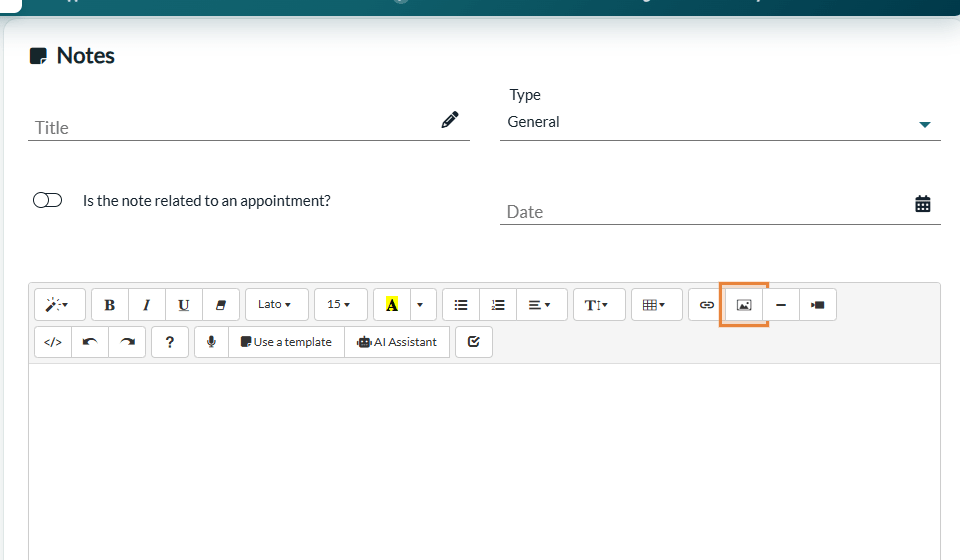
Task: Open the paragraph alignment dropdown
Action: [x=542, y=305]
